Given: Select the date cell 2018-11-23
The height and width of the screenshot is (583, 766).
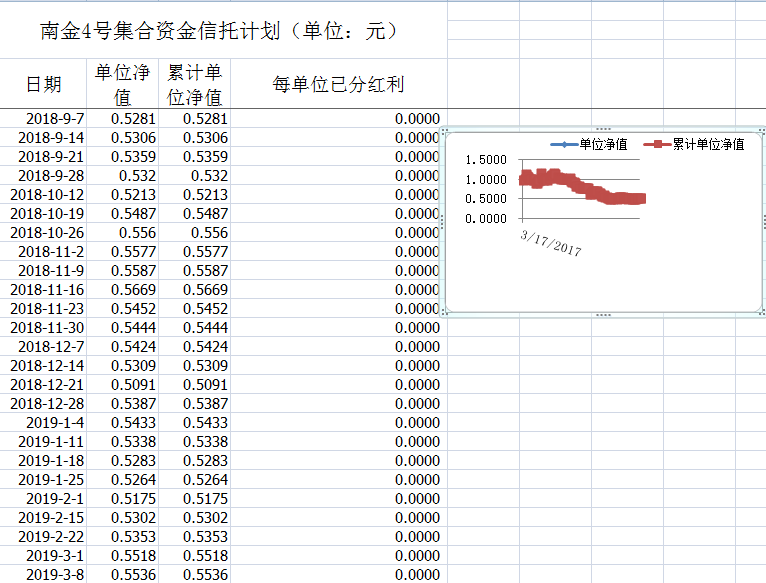Looking at the screenshot, I should click(x=43, y=308).
